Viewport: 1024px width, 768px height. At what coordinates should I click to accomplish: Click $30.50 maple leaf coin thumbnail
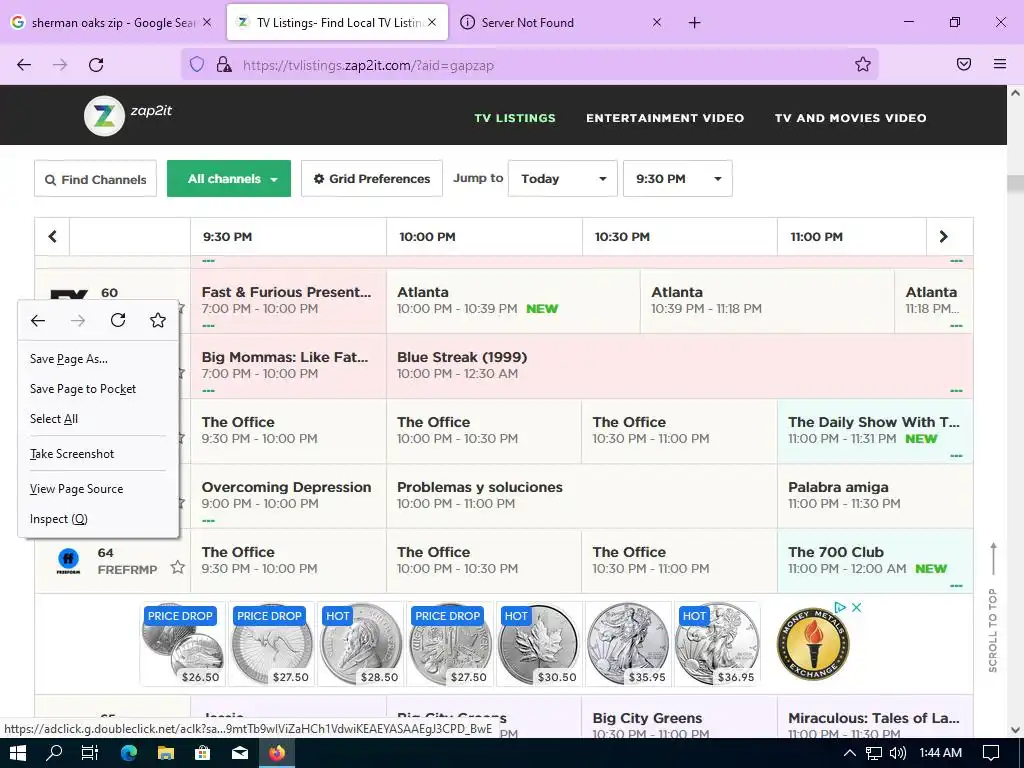coord(539,644)
